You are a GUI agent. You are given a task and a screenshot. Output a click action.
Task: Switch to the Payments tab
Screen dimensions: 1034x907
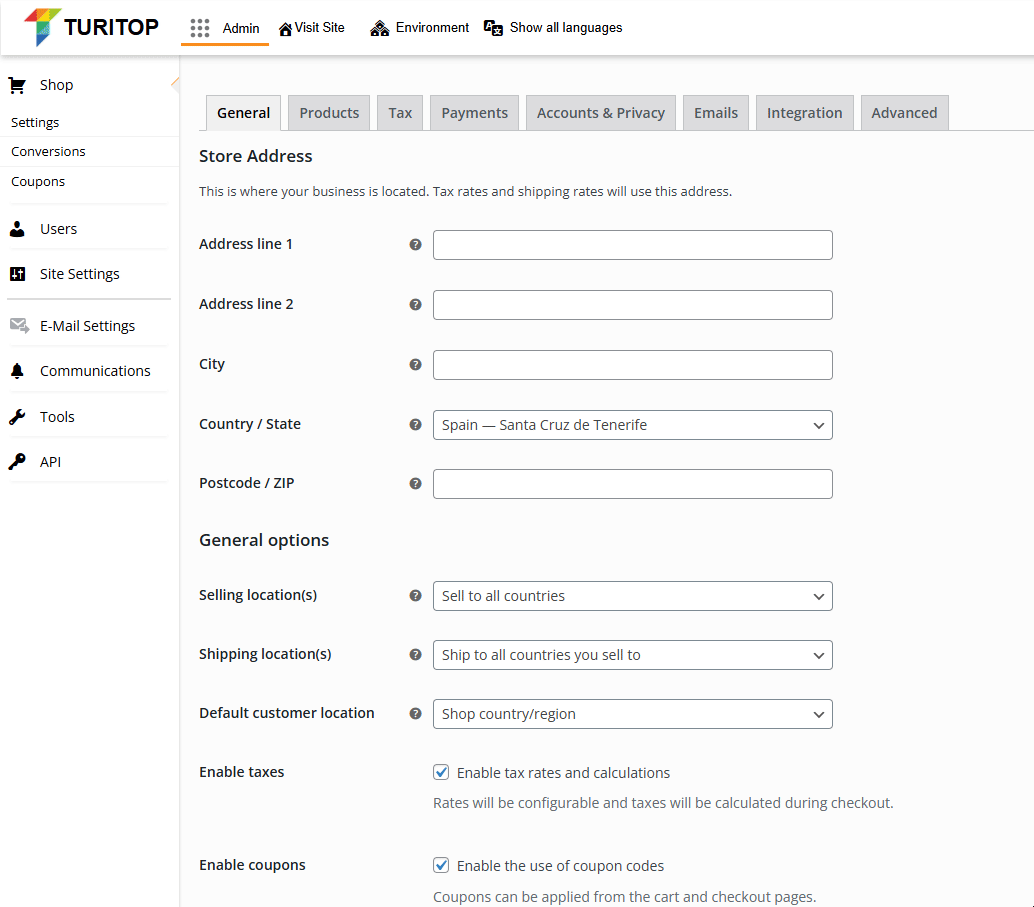[474, 113]
